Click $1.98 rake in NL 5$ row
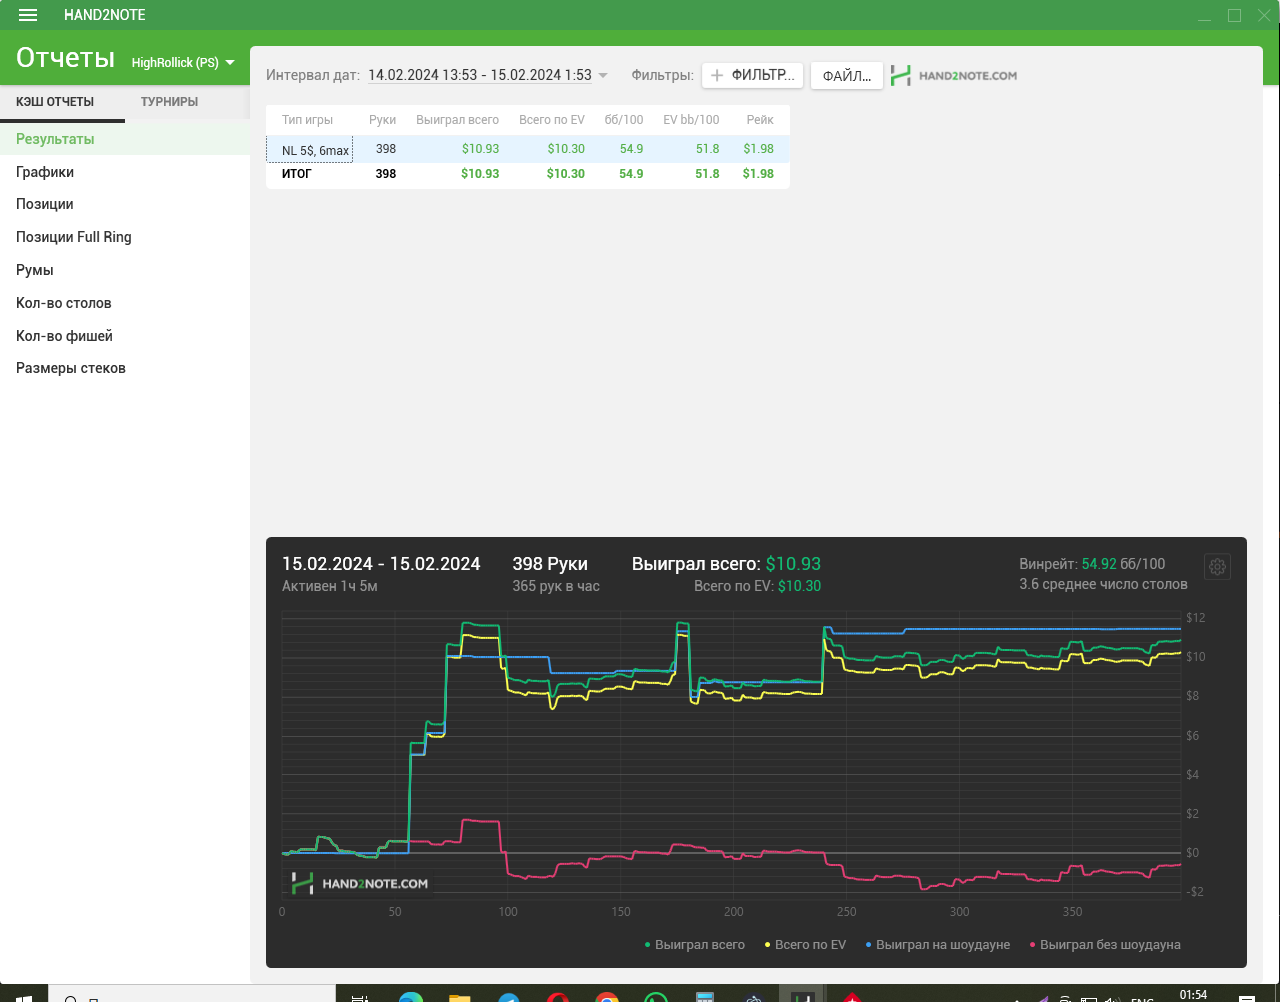The width and height of the screenshot is (1280, 1002). point(758,149)
